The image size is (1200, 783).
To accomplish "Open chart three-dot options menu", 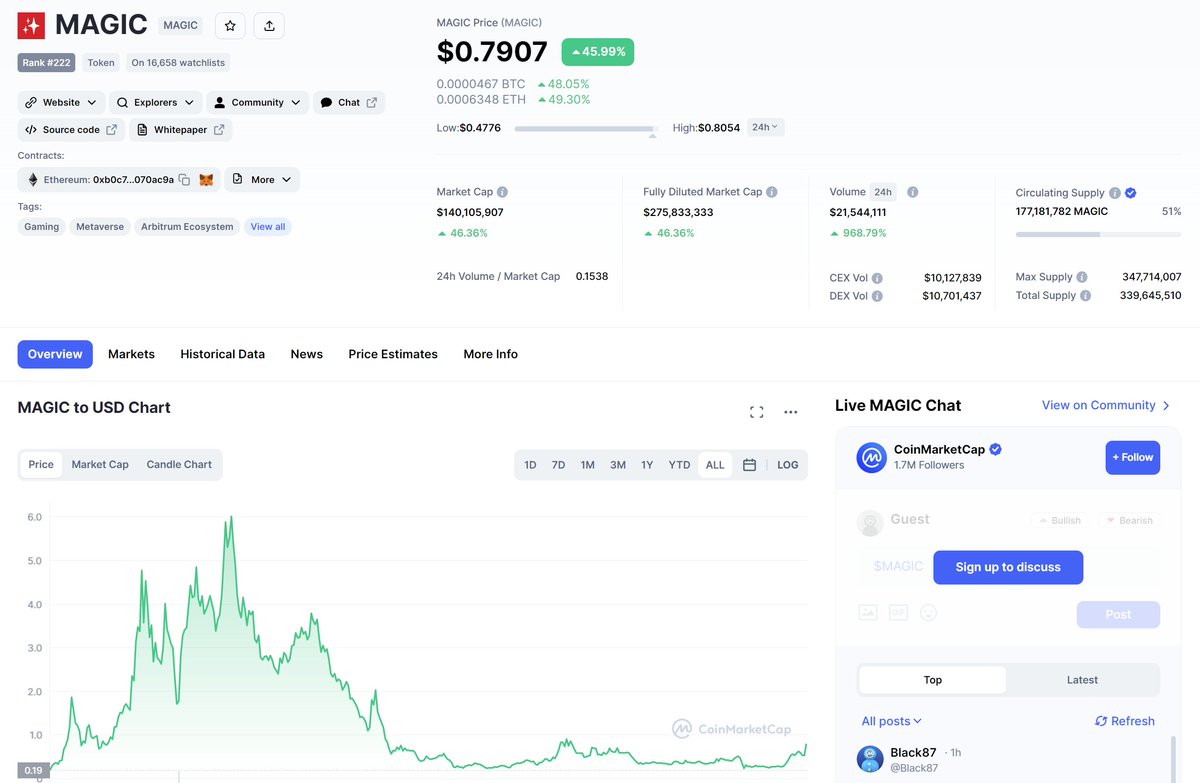I will (x=791, y=412).
